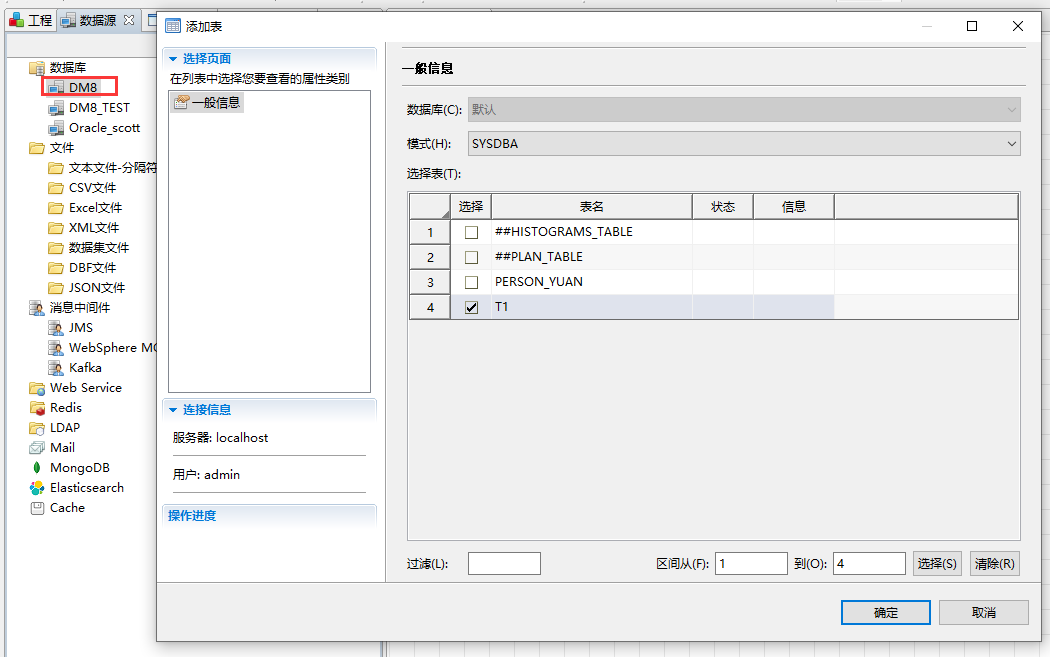Click the 状态 column header

pos(723,207)
